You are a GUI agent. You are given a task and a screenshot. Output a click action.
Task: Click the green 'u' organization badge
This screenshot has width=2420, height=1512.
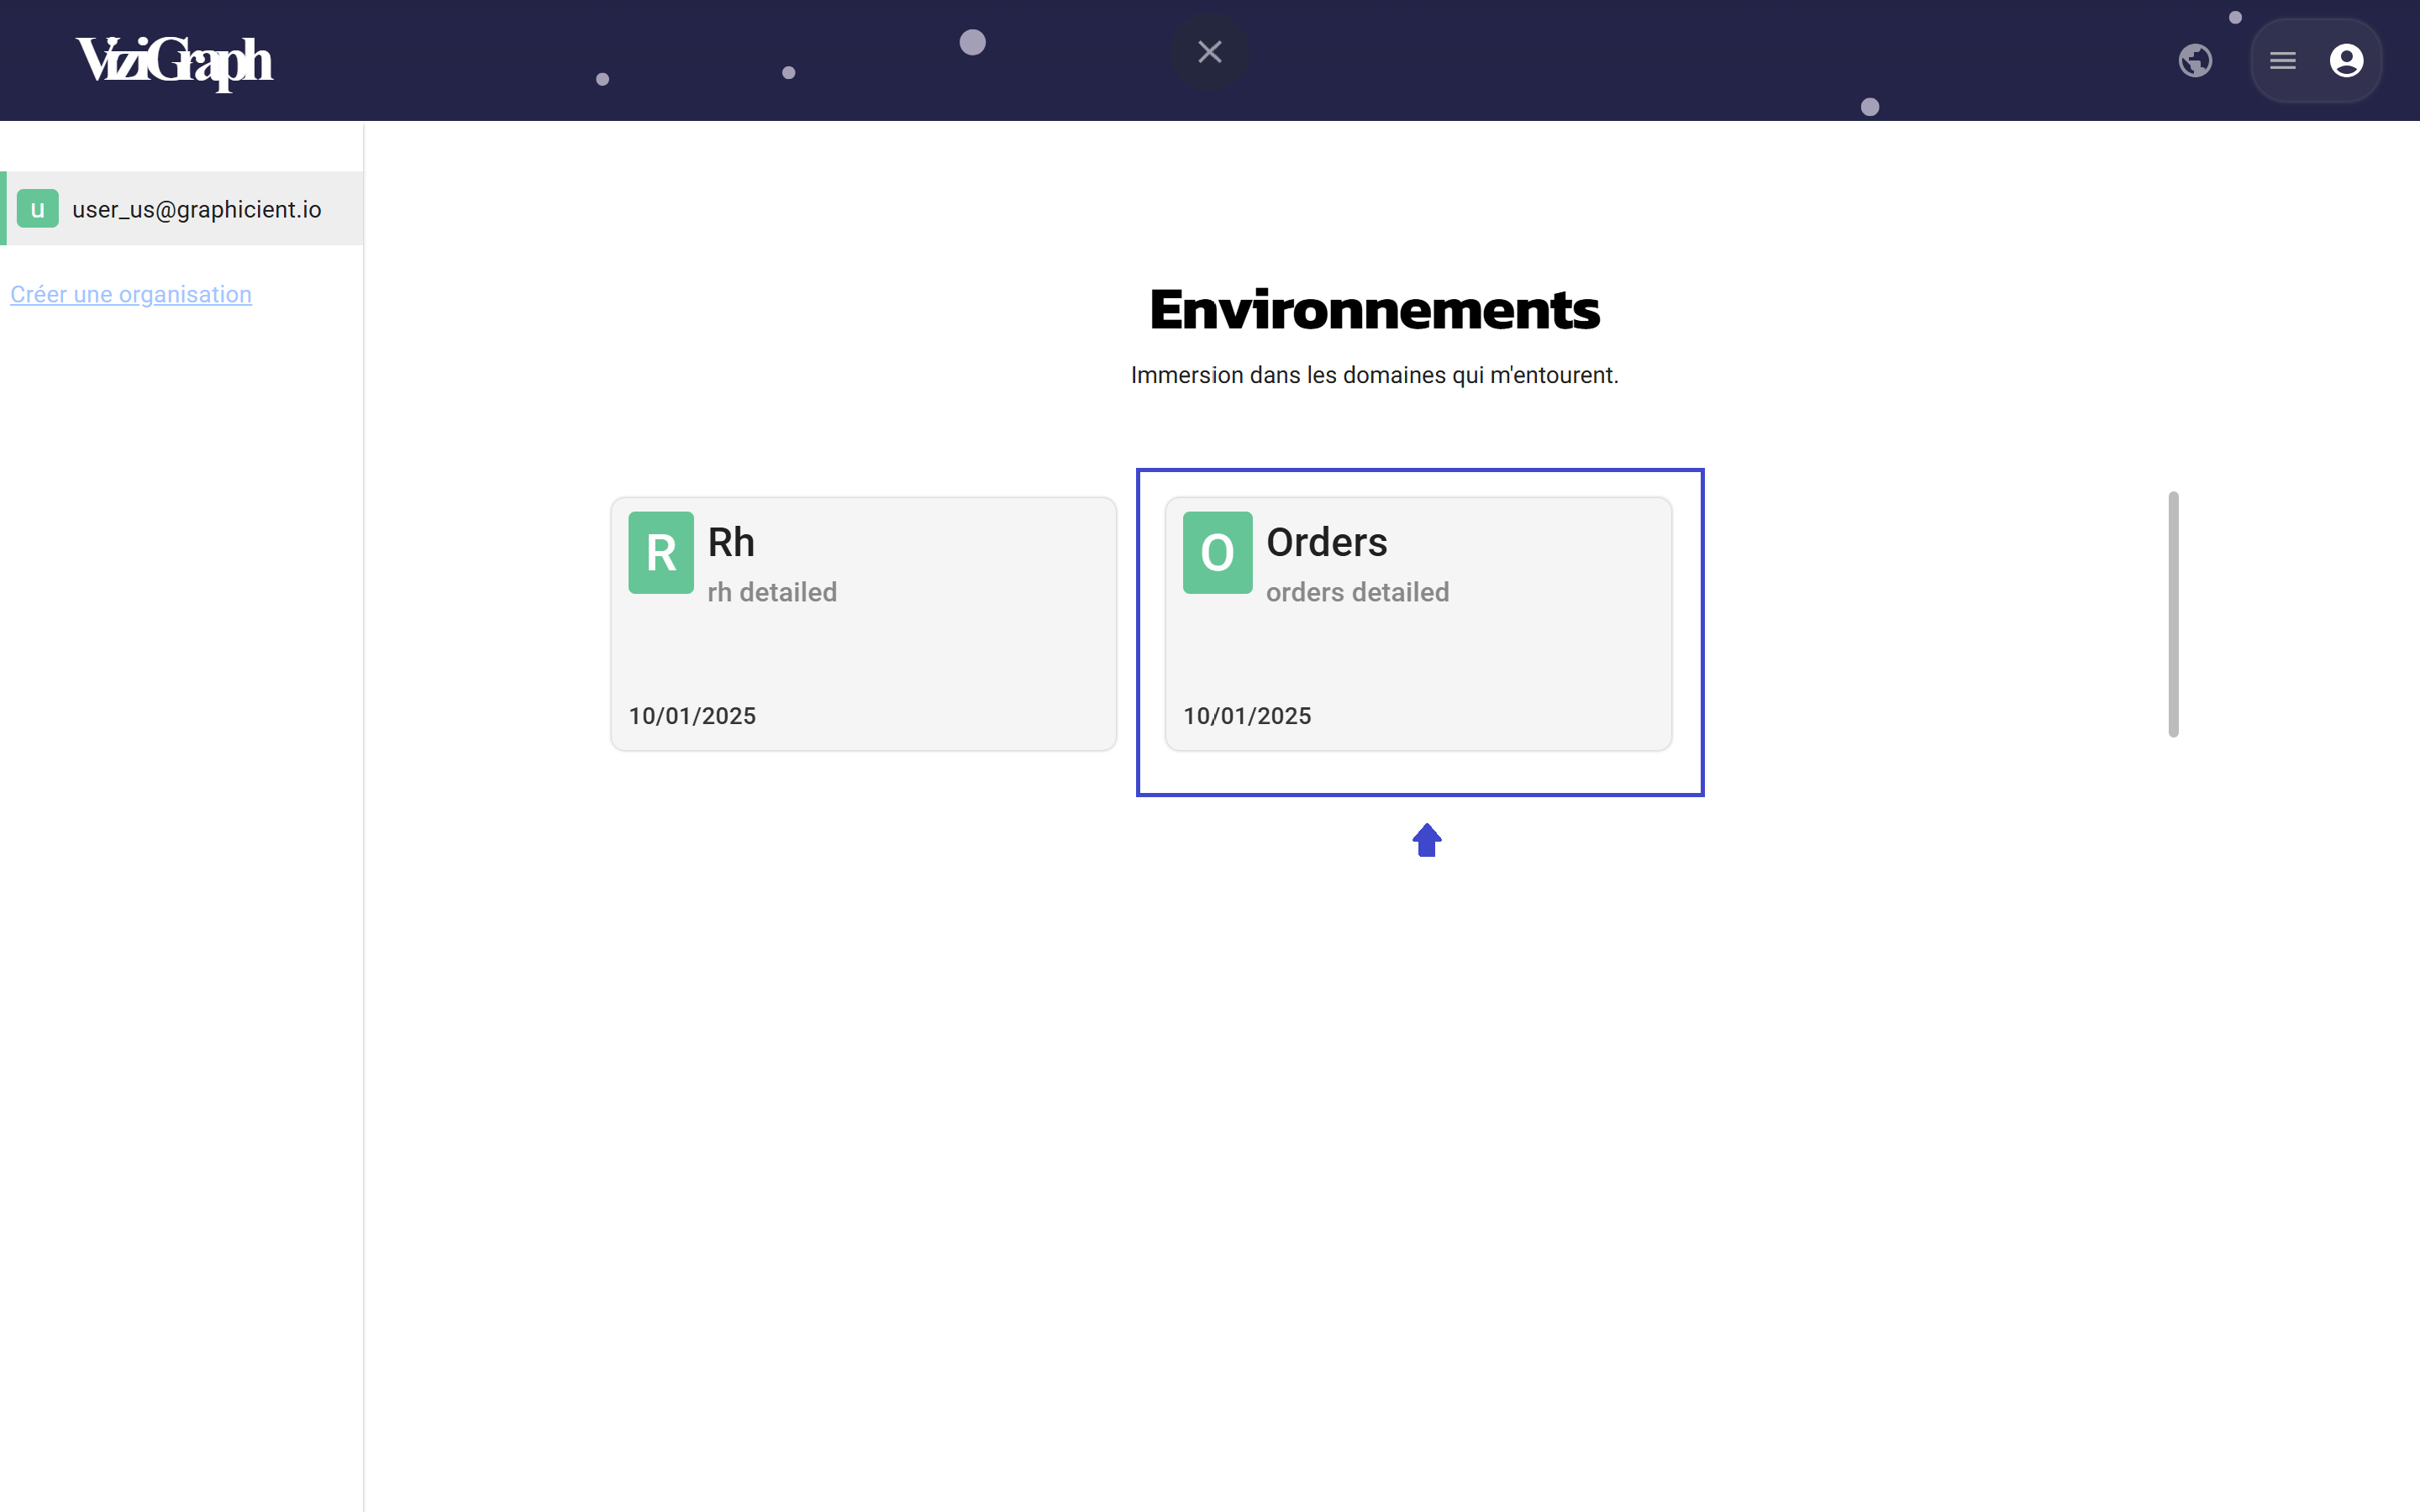38,209
